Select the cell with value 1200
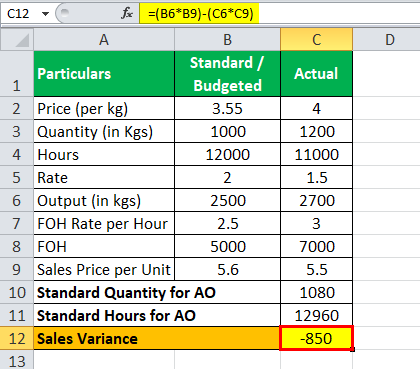This screenshot has height=369, width=420. (x=316, y=131)
